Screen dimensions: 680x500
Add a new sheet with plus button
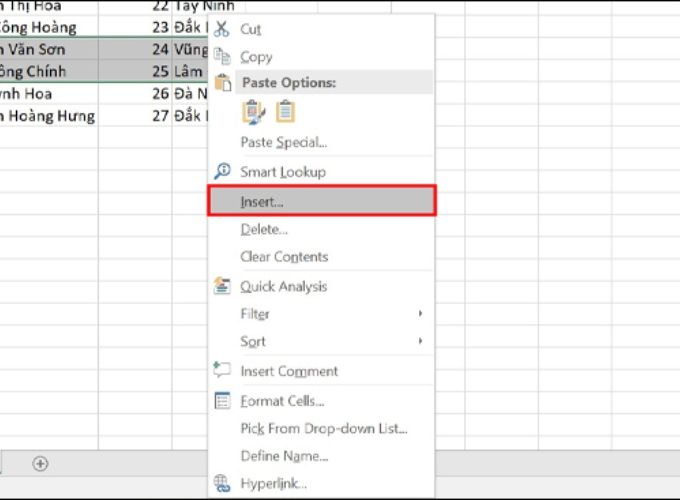[40, 464]
